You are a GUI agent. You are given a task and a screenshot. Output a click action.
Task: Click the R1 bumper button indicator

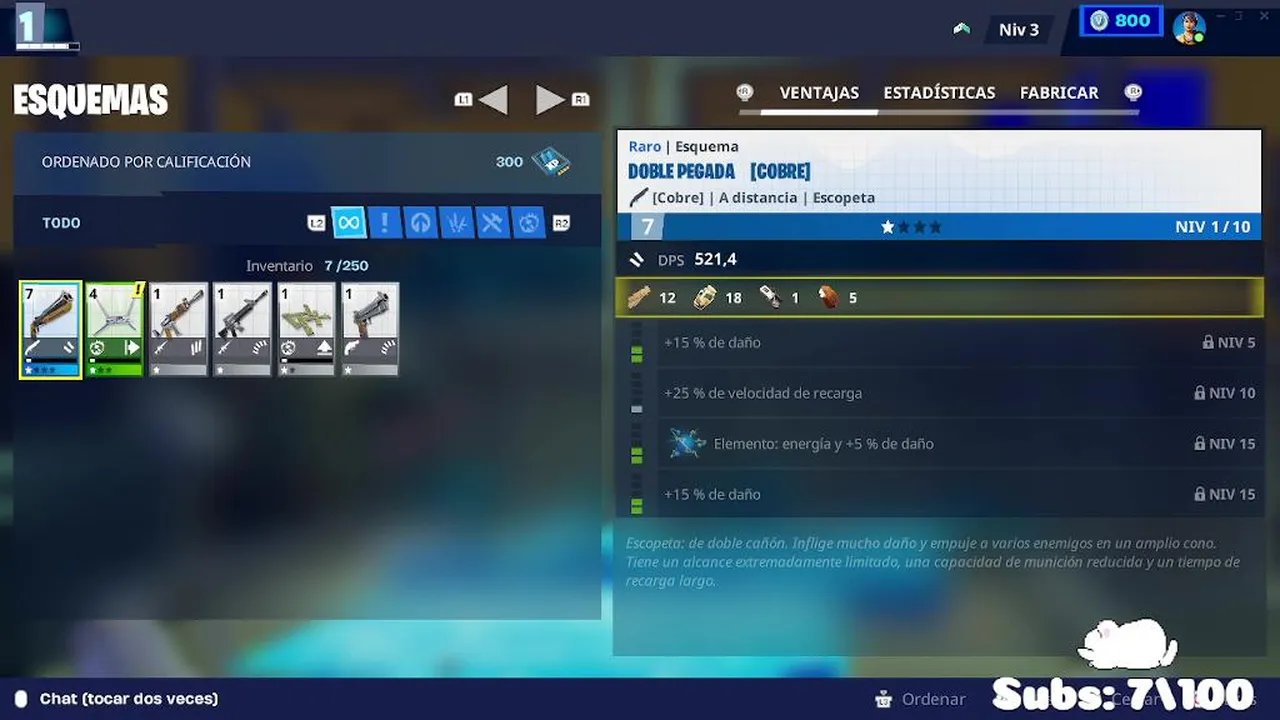click(581, 99)
